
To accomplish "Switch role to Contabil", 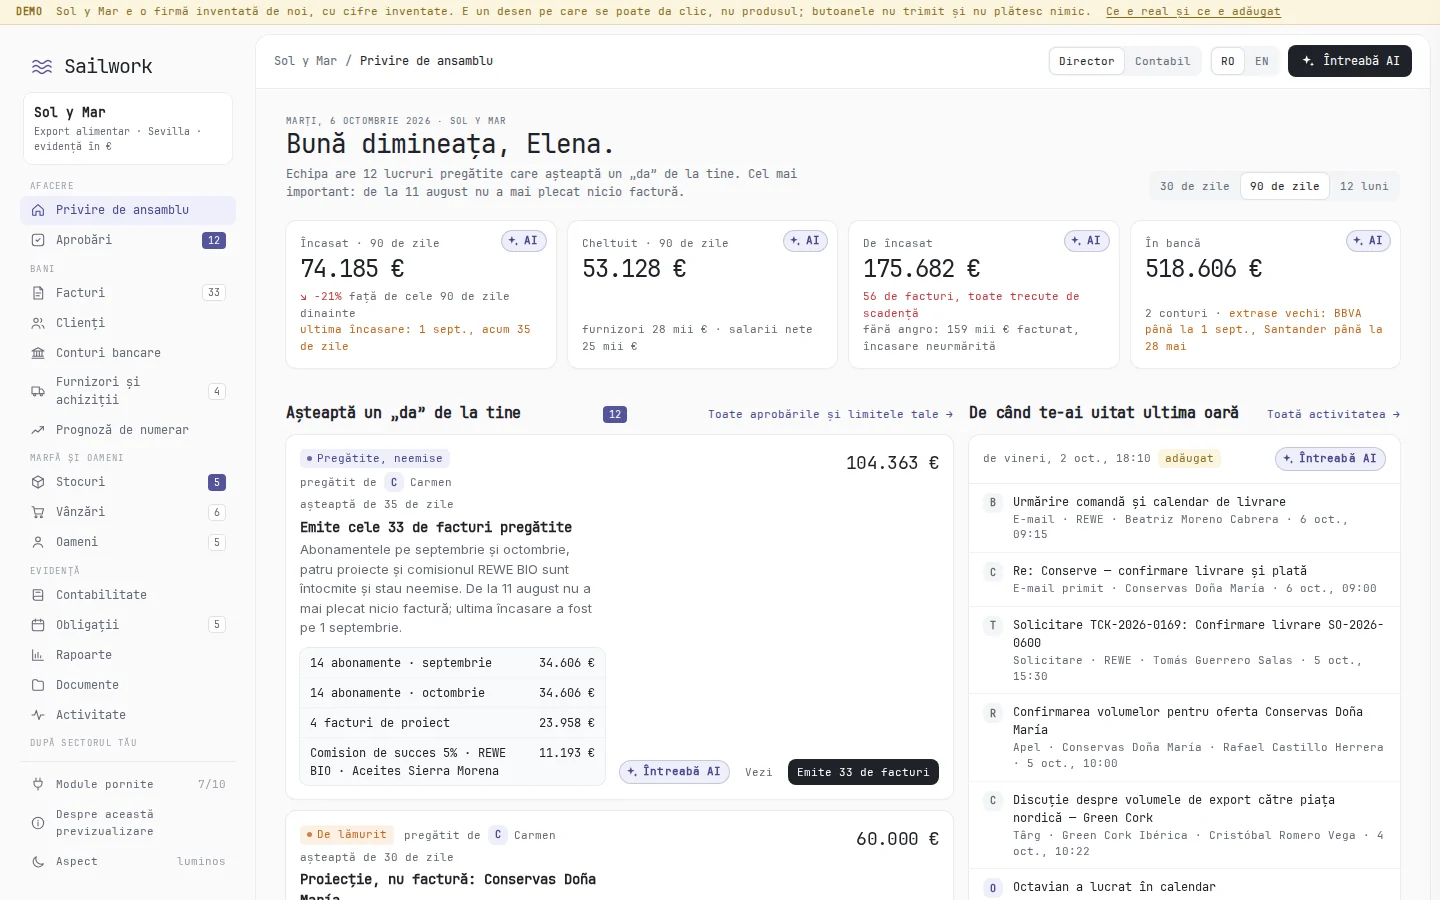I will (1162, 61).
